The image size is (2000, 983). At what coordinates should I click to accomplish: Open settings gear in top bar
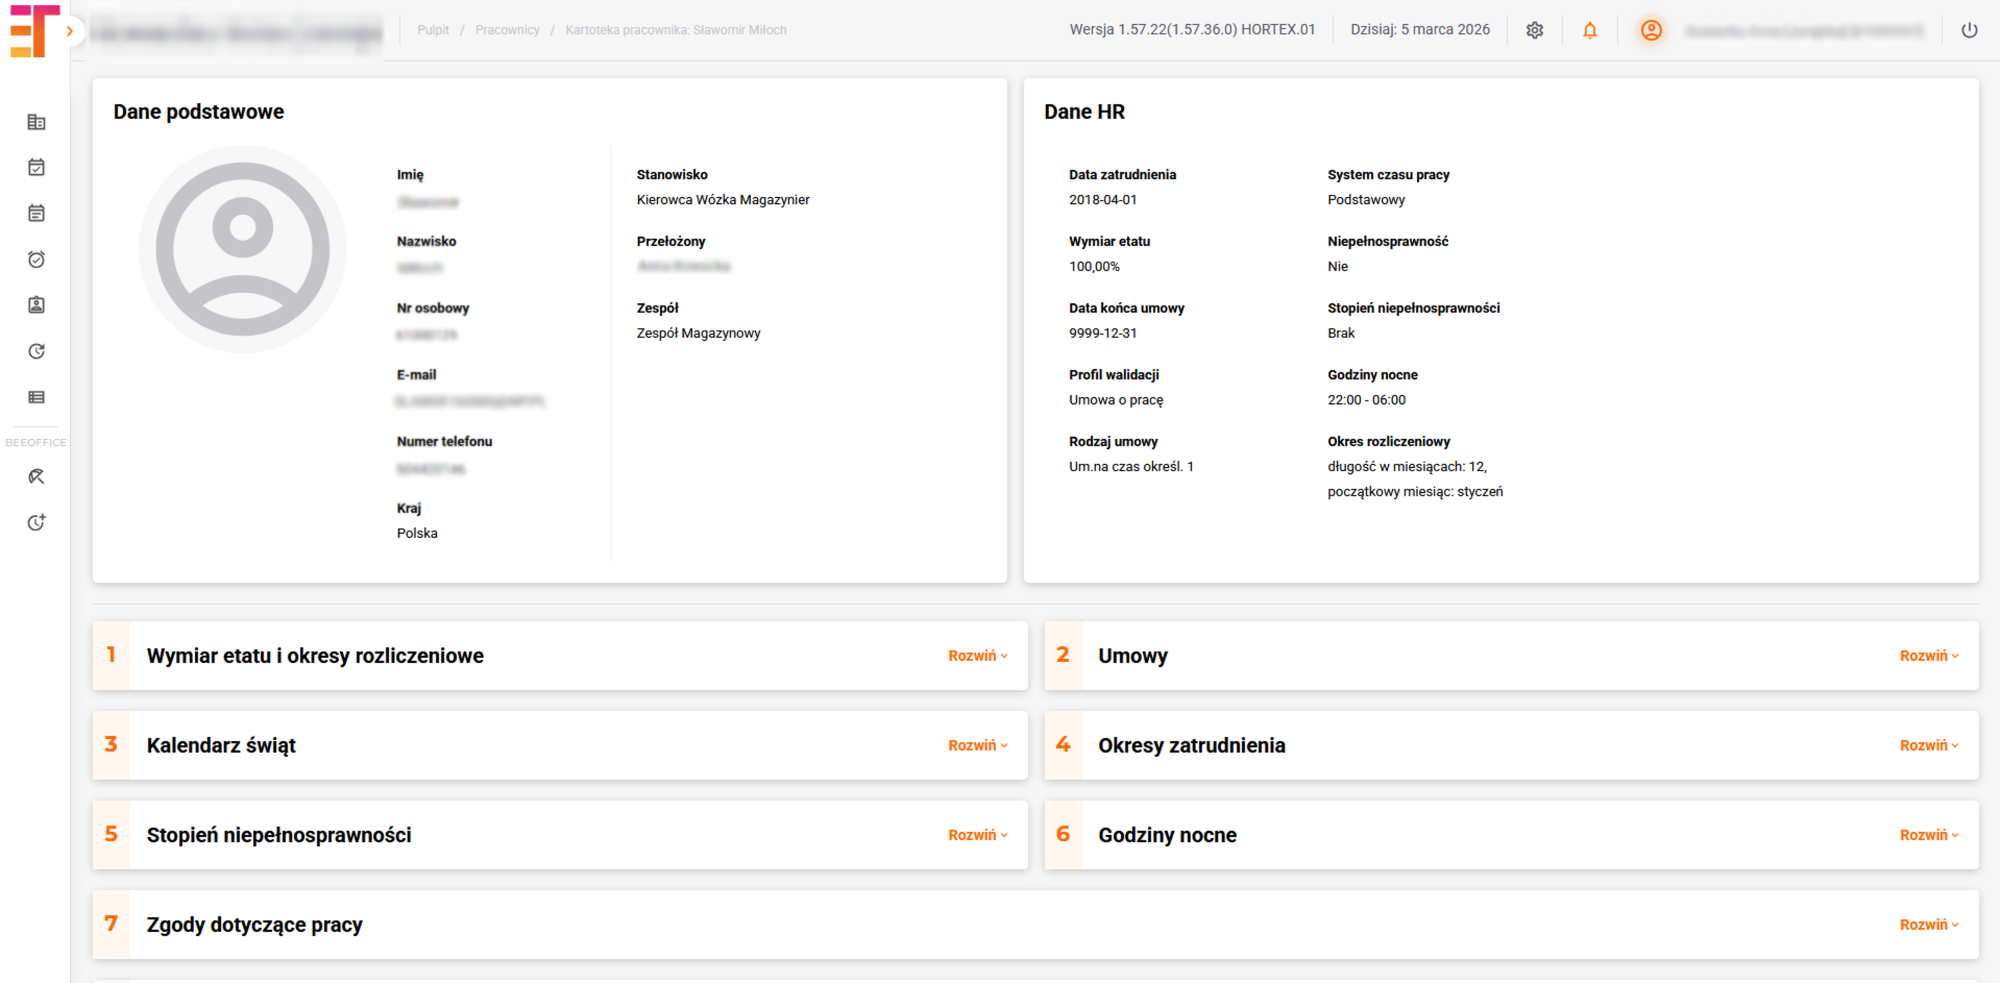click(1534, 30)
